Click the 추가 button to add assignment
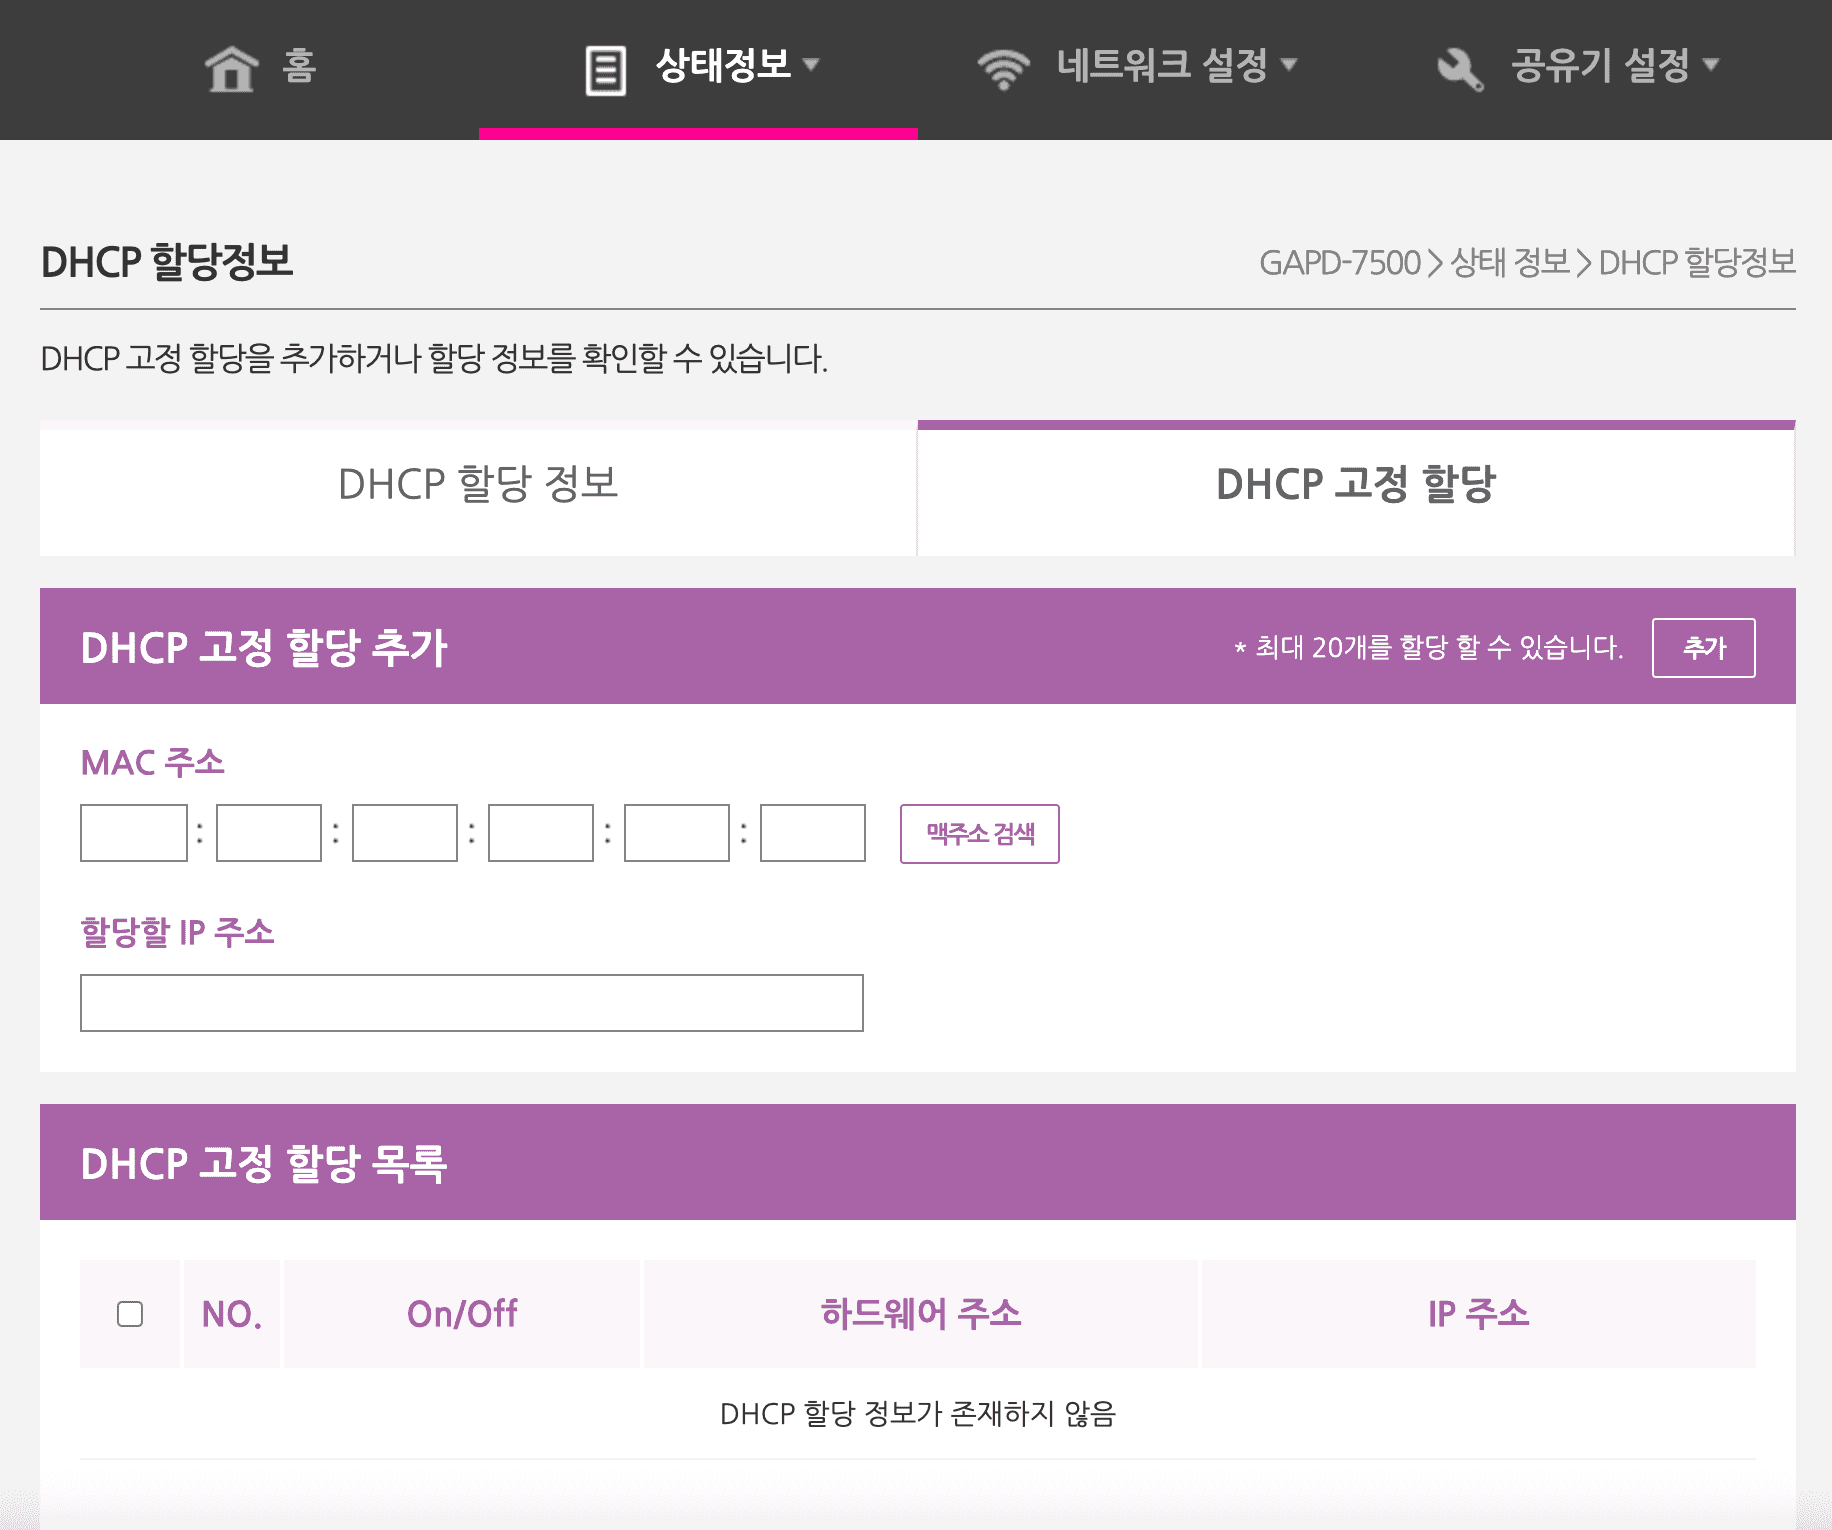 pyautogui.click(x=1704, y=648)
